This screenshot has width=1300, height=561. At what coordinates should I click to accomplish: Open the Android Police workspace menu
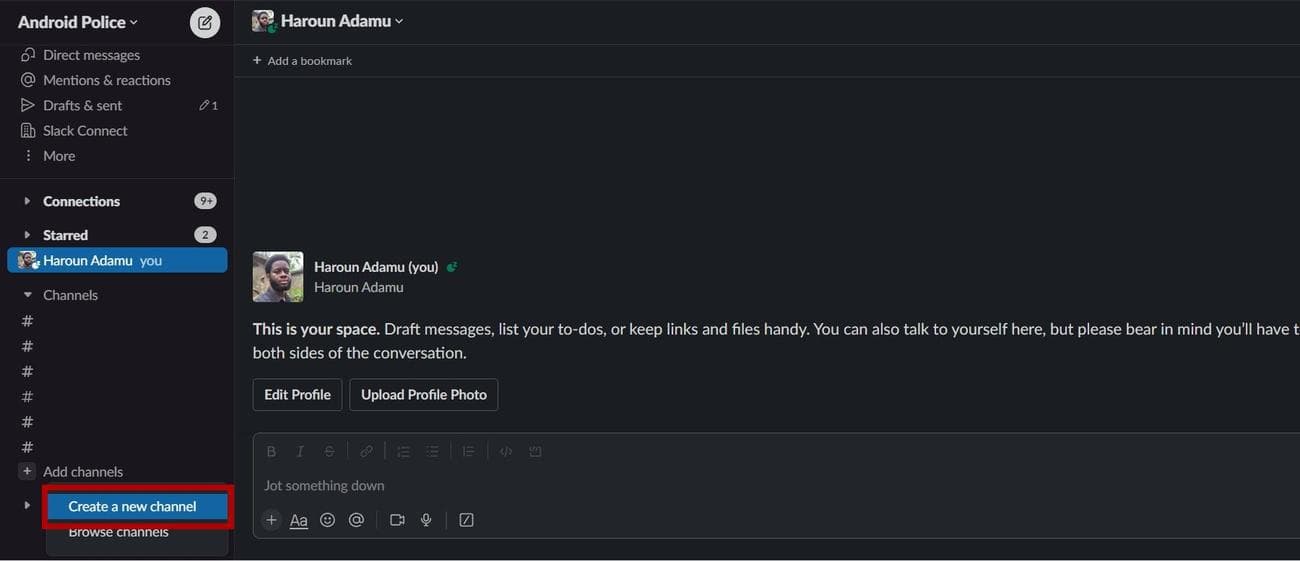78,22
